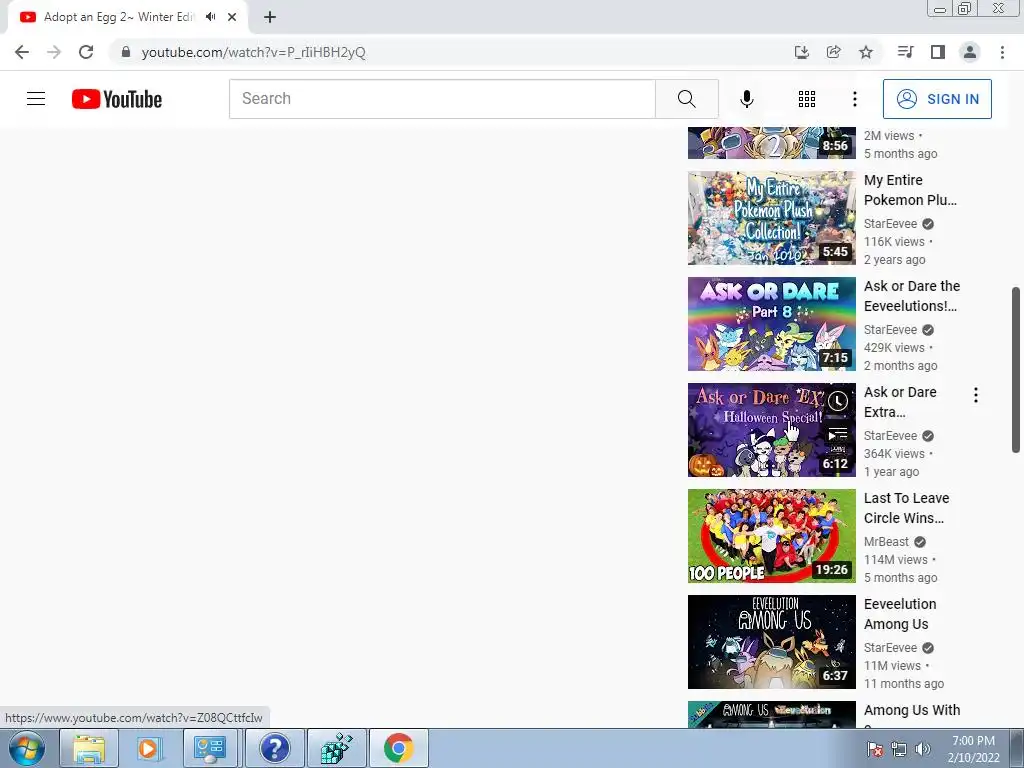Click the 'Eeveelution Among Us' title
The height and width of the screenshot is (768, 1024).
point(900,614)
